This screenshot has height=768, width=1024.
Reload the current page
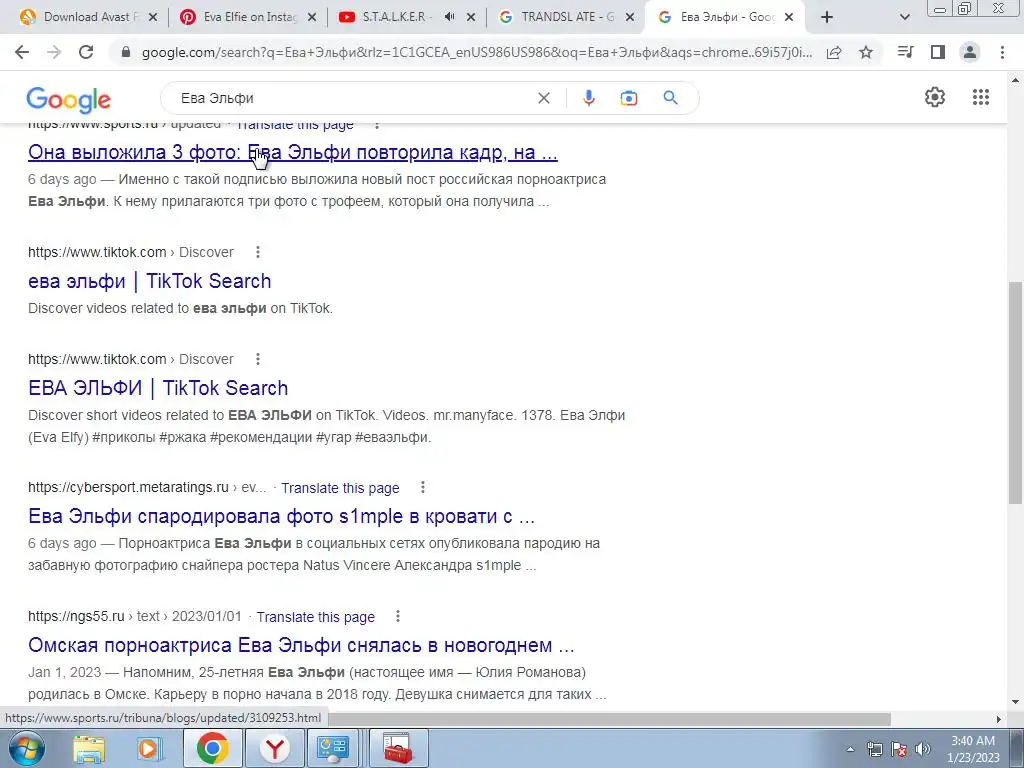(86, 52)
